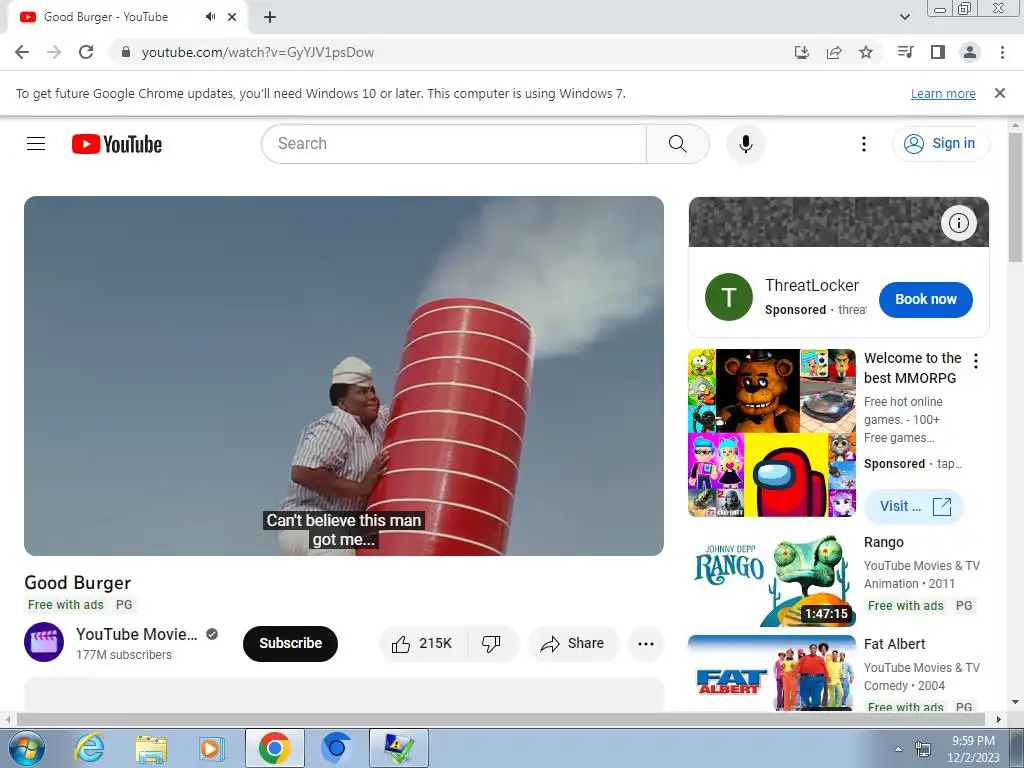Click the vertical page scrollbar thumb
This screenshot has width=1024, height=768.
coord(1016,197)
